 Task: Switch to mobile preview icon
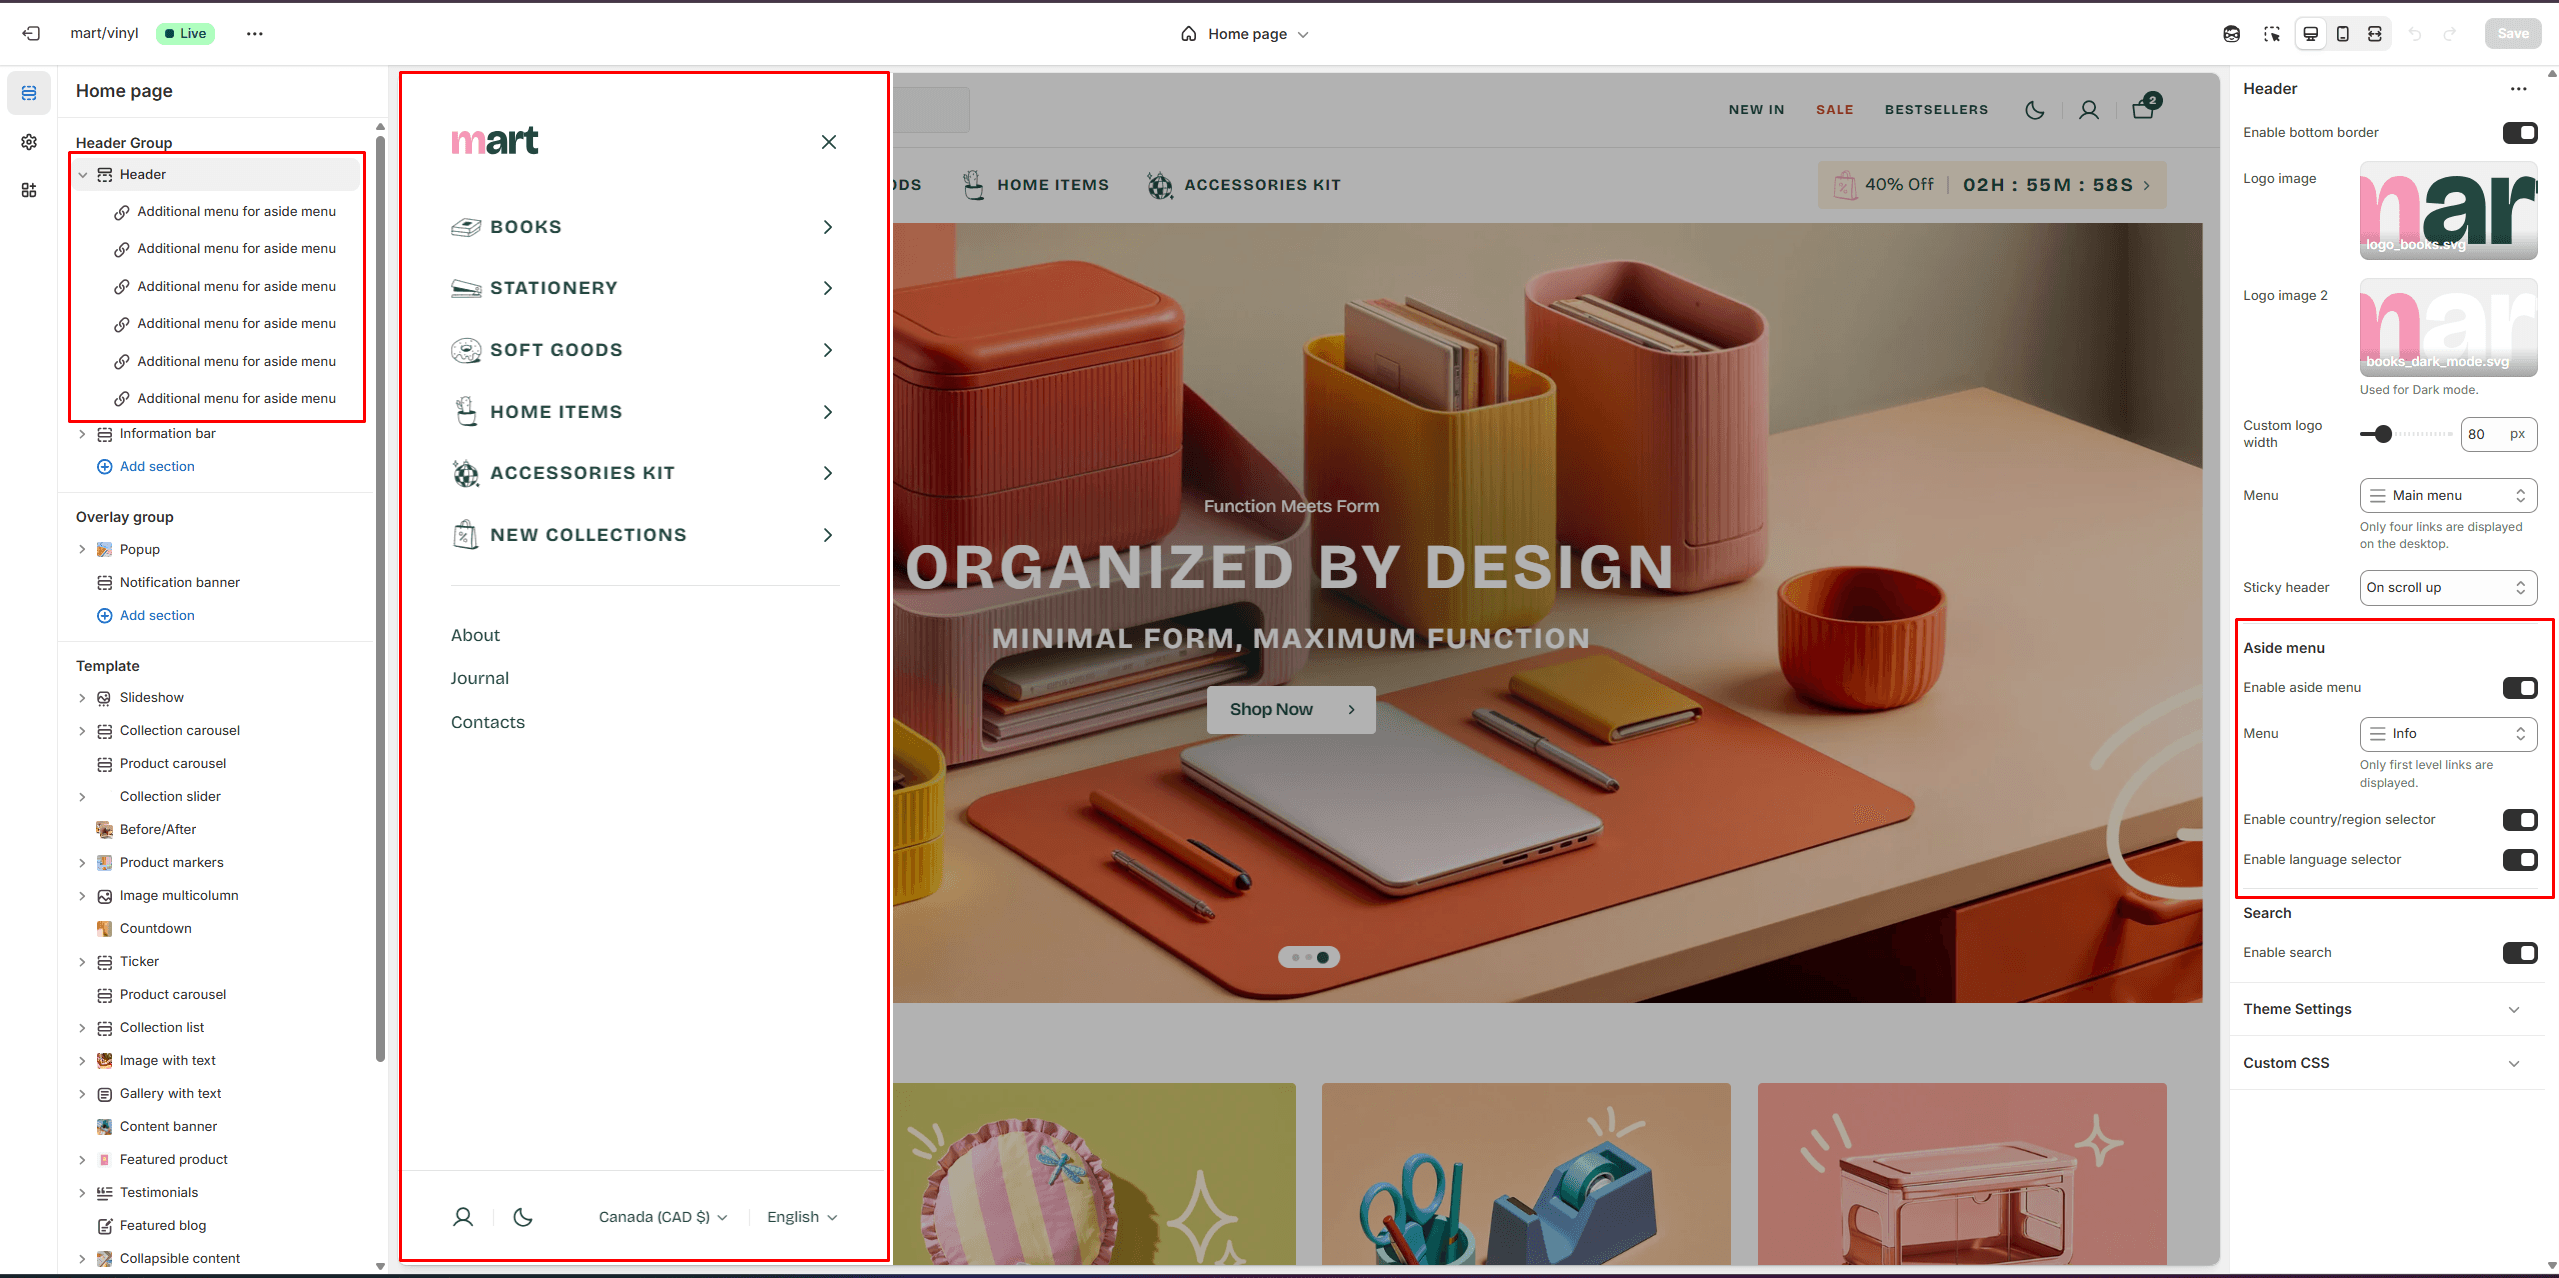(x=2342, y=34)
